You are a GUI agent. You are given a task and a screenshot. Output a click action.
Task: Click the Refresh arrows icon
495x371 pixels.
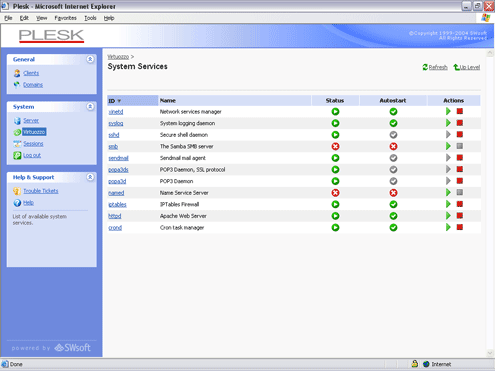pyautogui.click(x=425, y=67)
